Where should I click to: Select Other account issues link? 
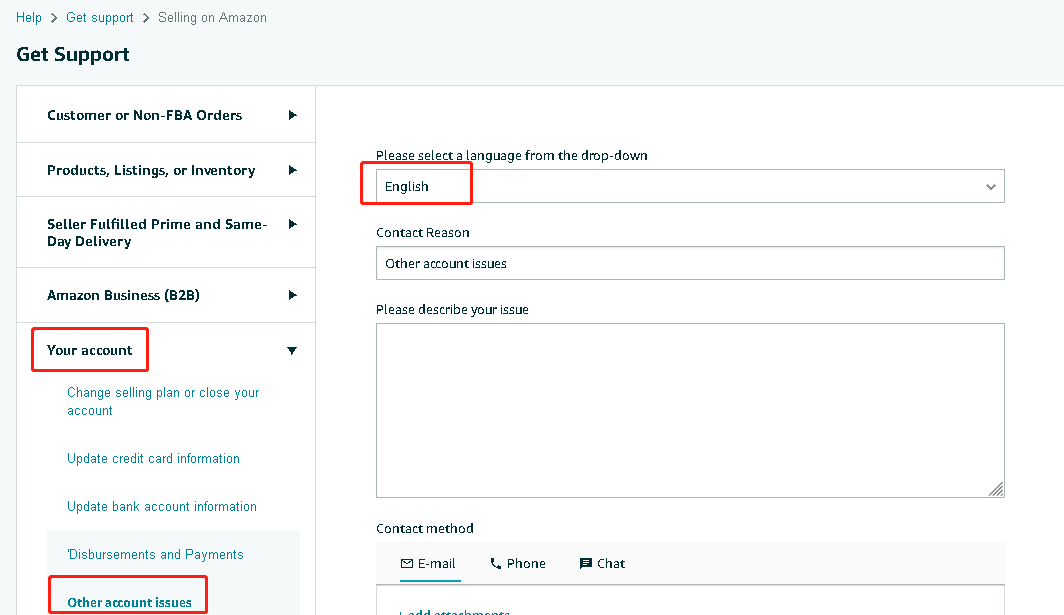(x=129, y=602)
